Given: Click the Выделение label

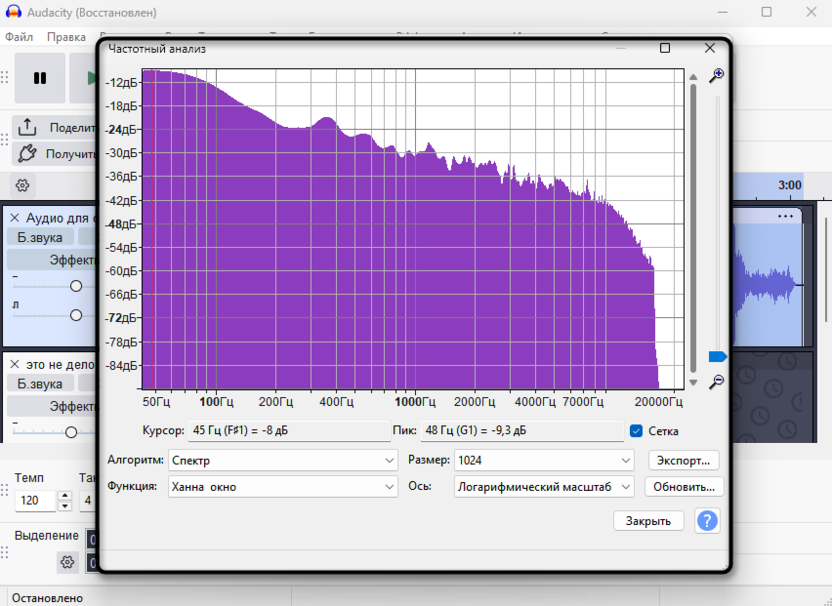Looking at the screenshot, I should coord(46,535).
